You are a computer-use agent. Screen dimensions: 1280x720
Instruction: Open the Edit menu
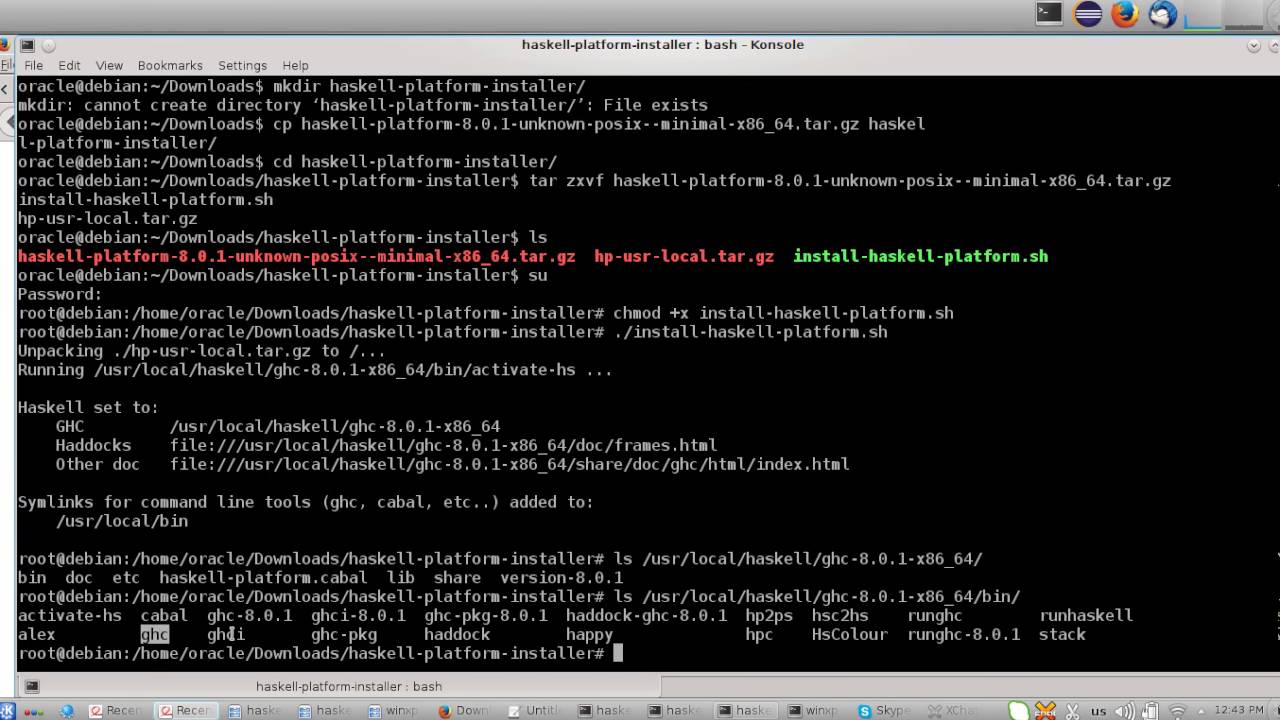[69, 65]
